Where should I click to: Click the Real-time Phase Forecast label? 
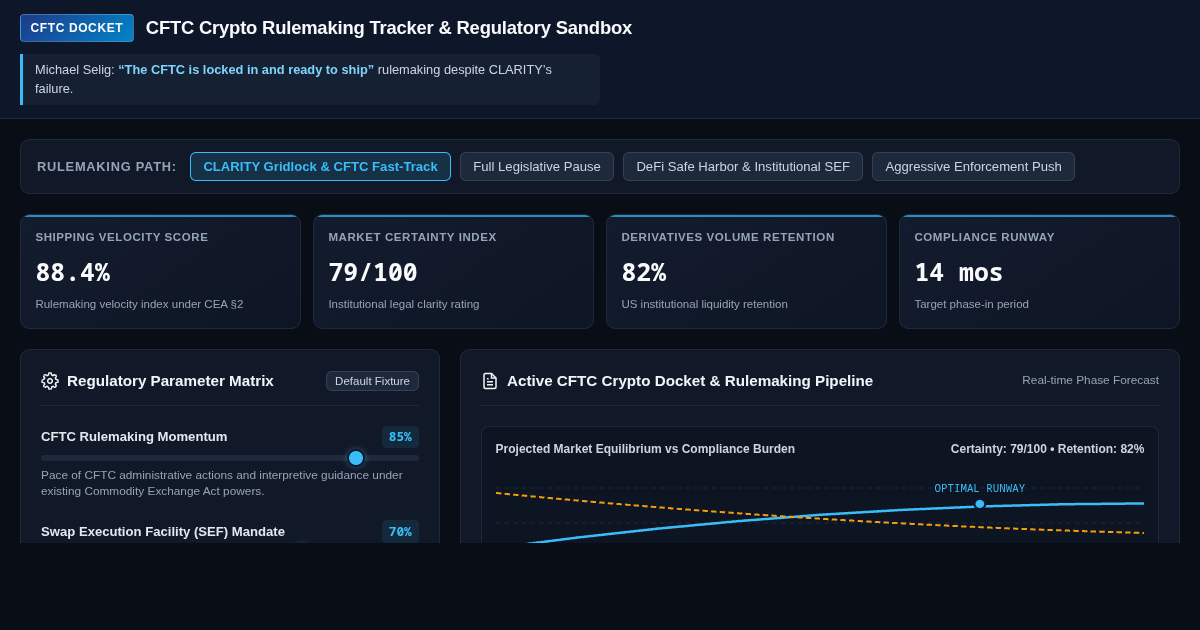pos(1090,380)
